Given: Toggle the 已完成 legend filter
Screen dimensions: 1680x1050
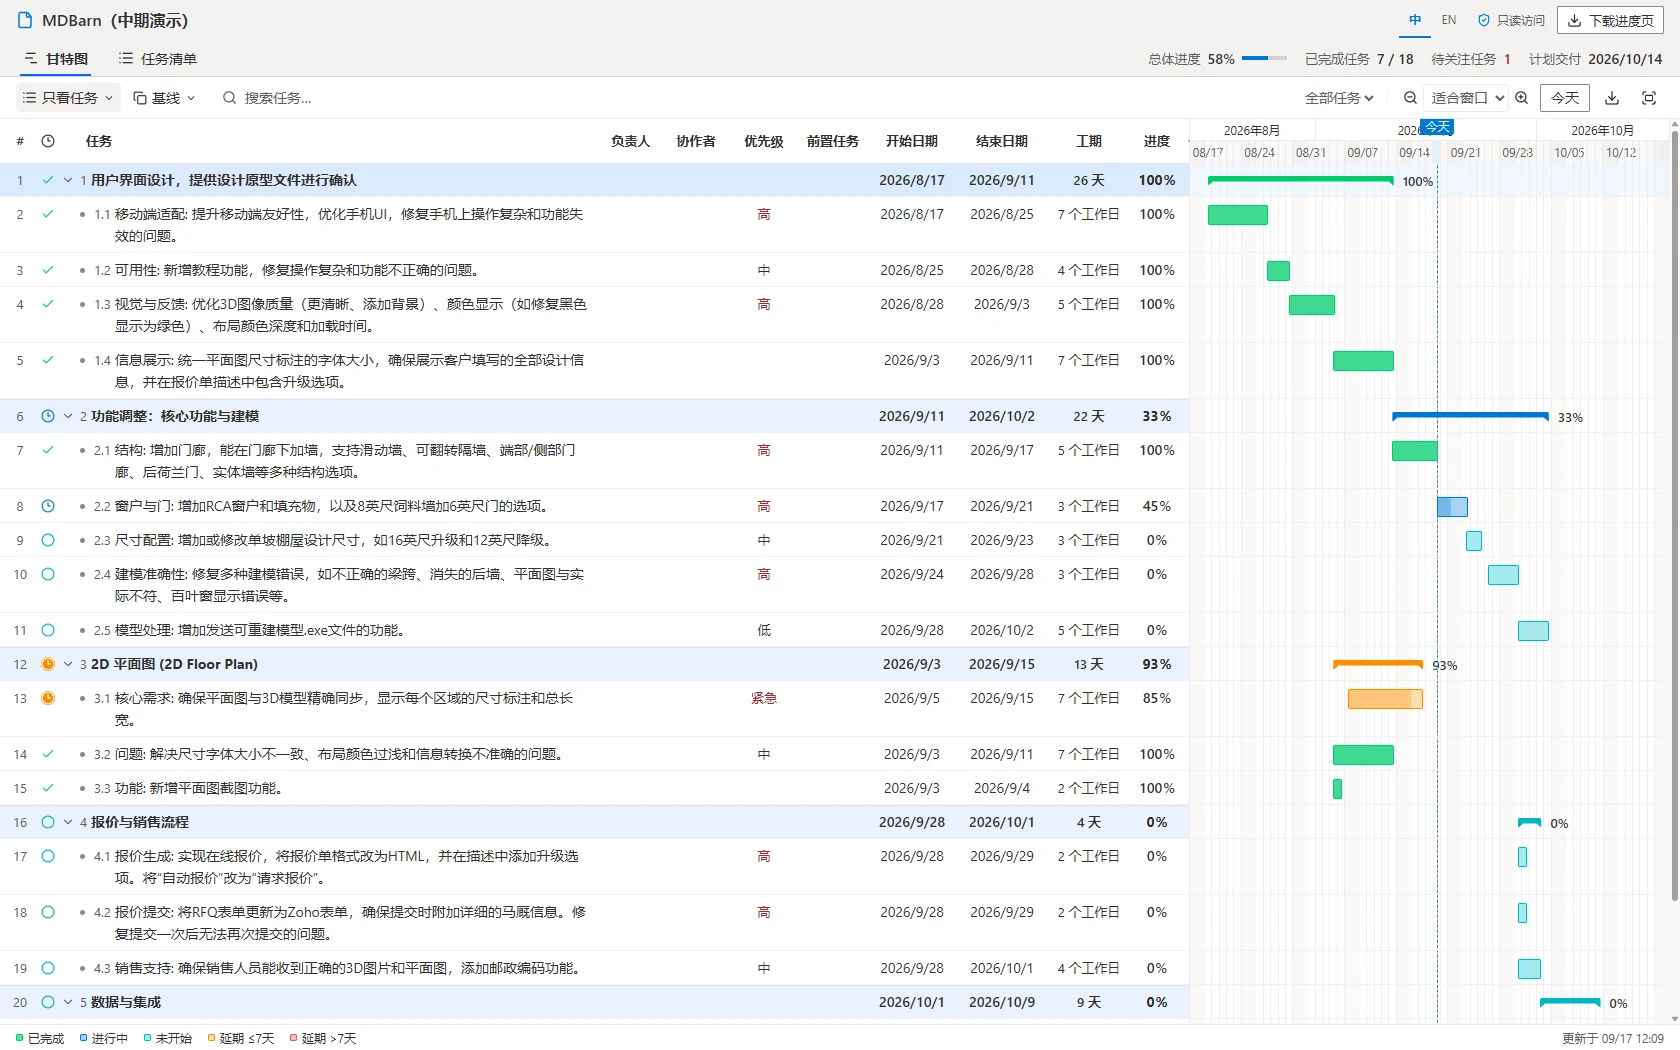Looking at the screenshot, I should click(x=40, y=1038).
